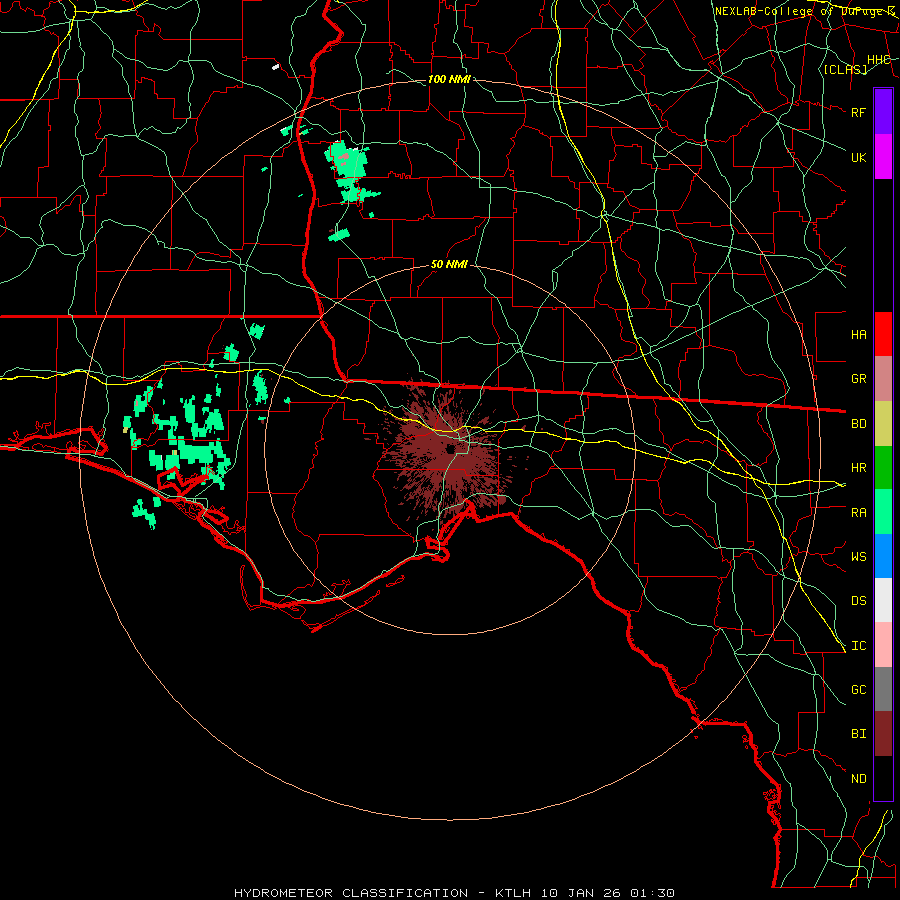Click the "HHC" product code text
The image size is (900, 900).
[x=878, y=60]
